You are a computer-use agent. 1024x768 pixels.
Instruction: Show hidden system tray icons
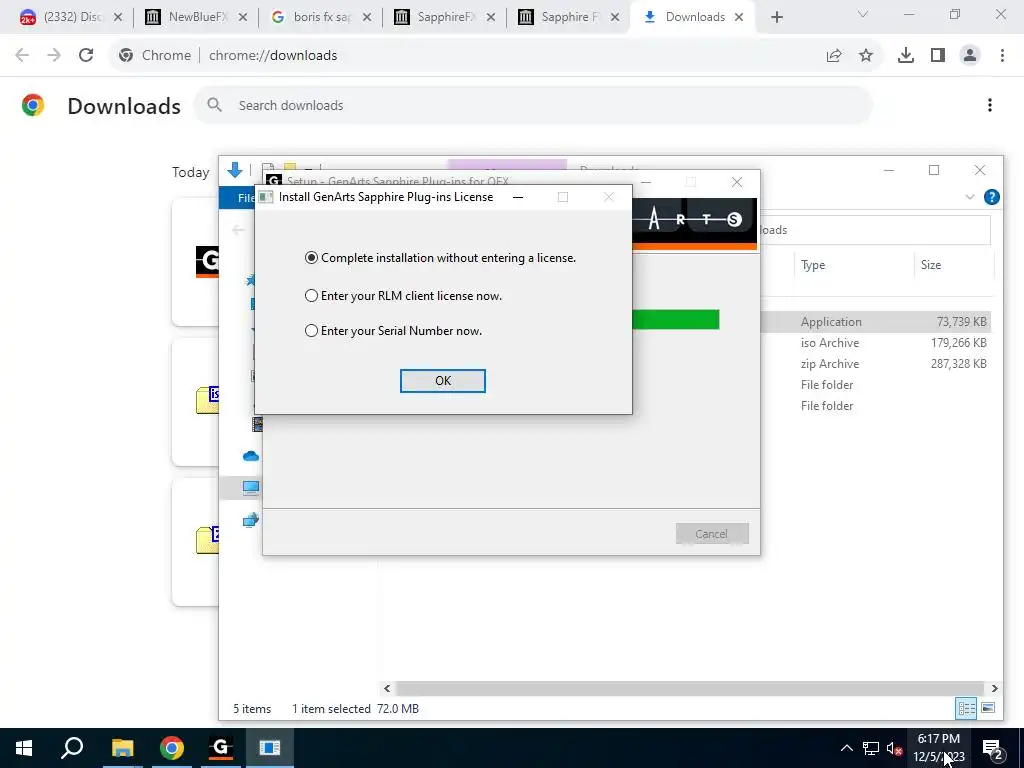(846, 748)
